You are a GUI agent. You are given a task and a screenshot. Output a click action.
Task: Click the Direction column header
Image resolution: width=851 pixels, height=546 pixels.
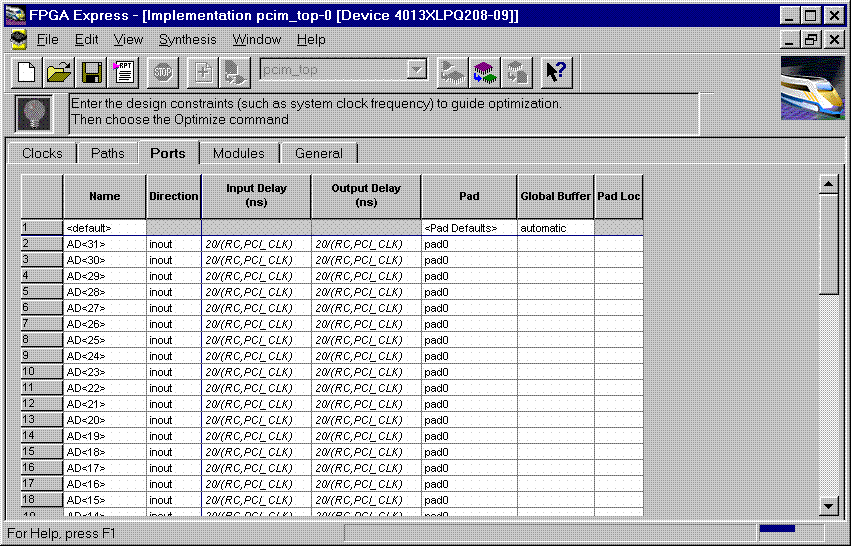click(174, 196)
